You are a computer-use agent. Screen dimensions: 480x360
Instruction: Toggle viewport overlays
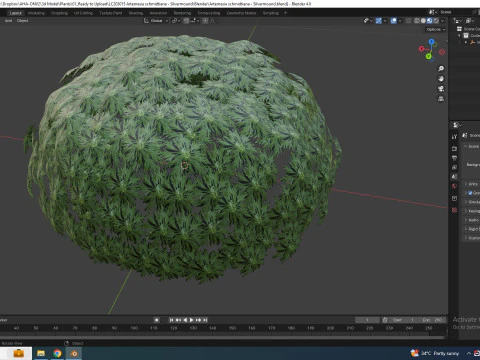point(394,21)
